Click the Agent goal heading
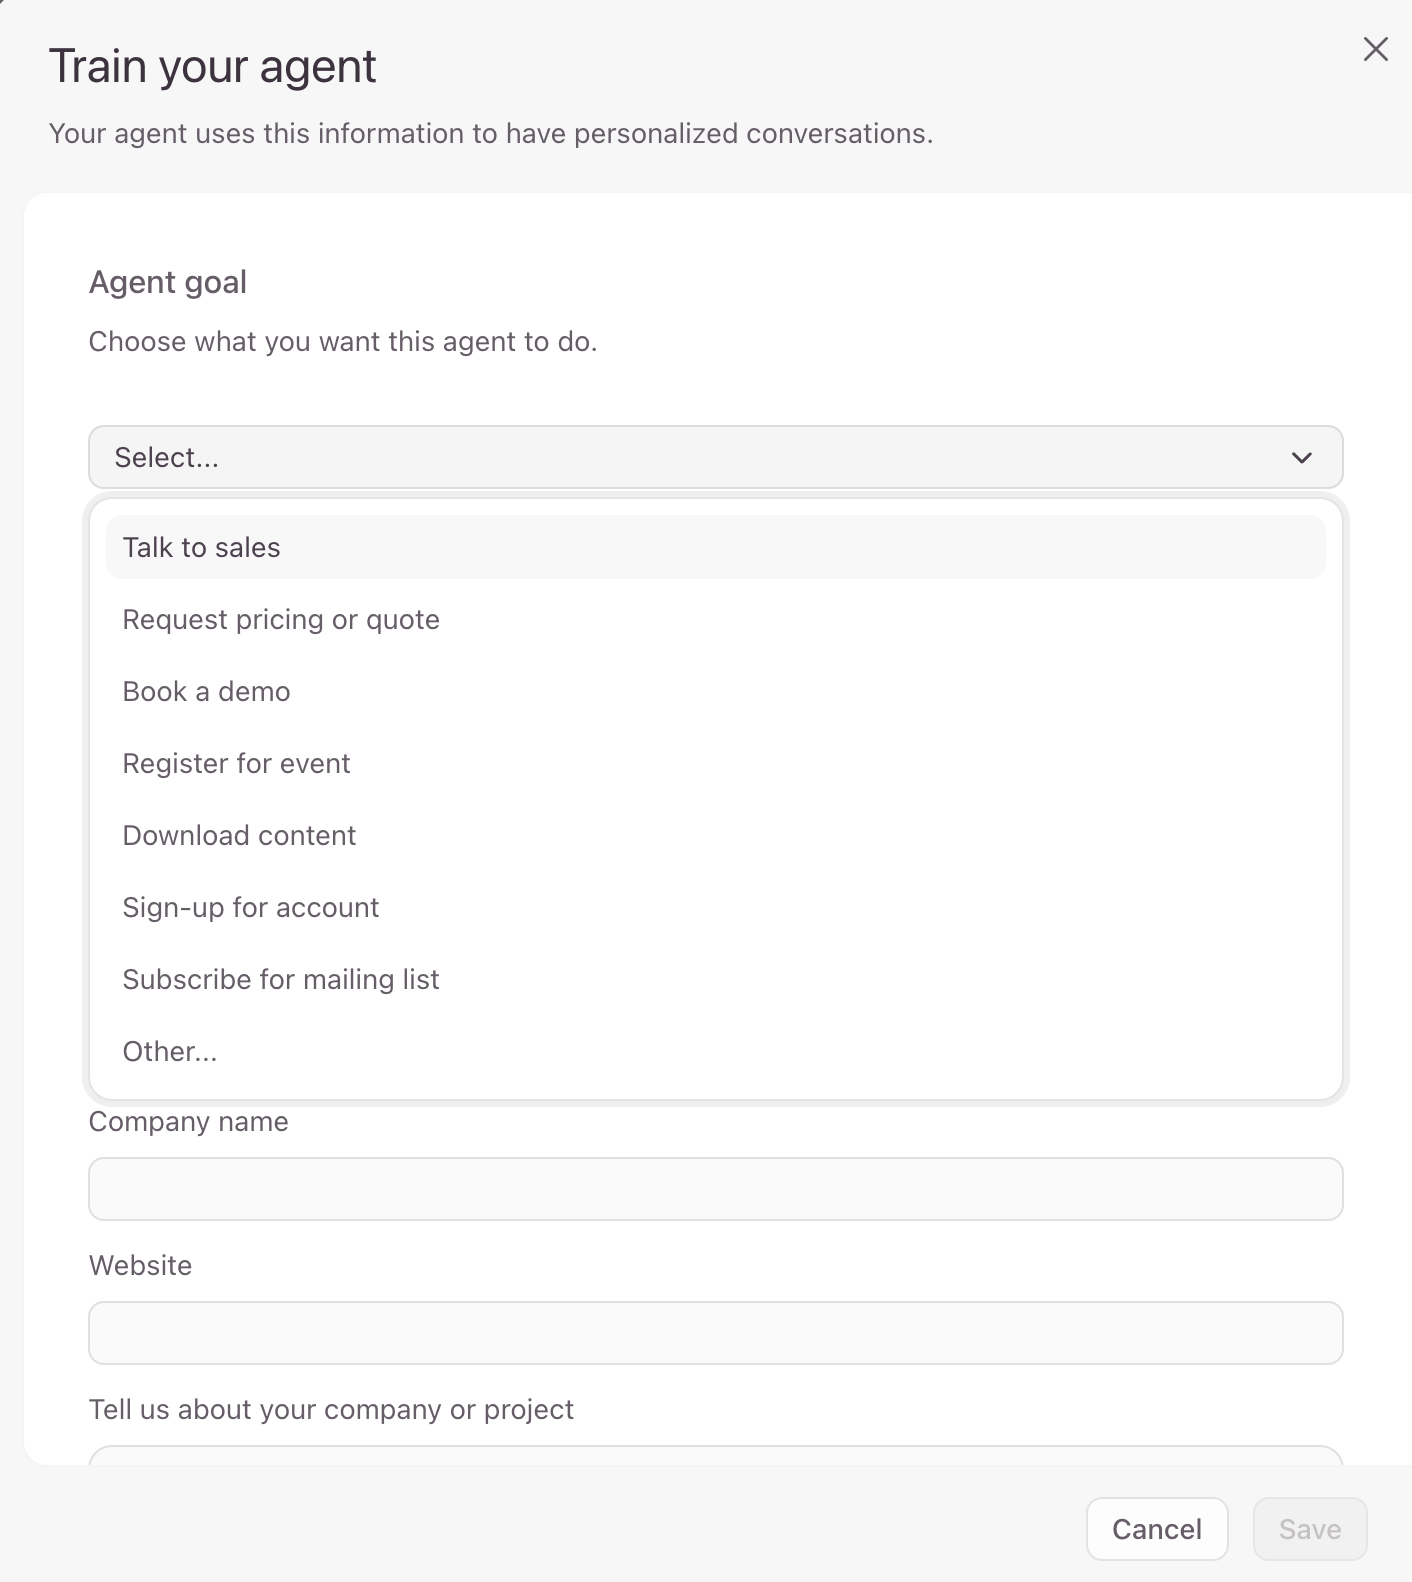Image resolution: width=1412 pixels, height=1582 pixels. (168, 283)
